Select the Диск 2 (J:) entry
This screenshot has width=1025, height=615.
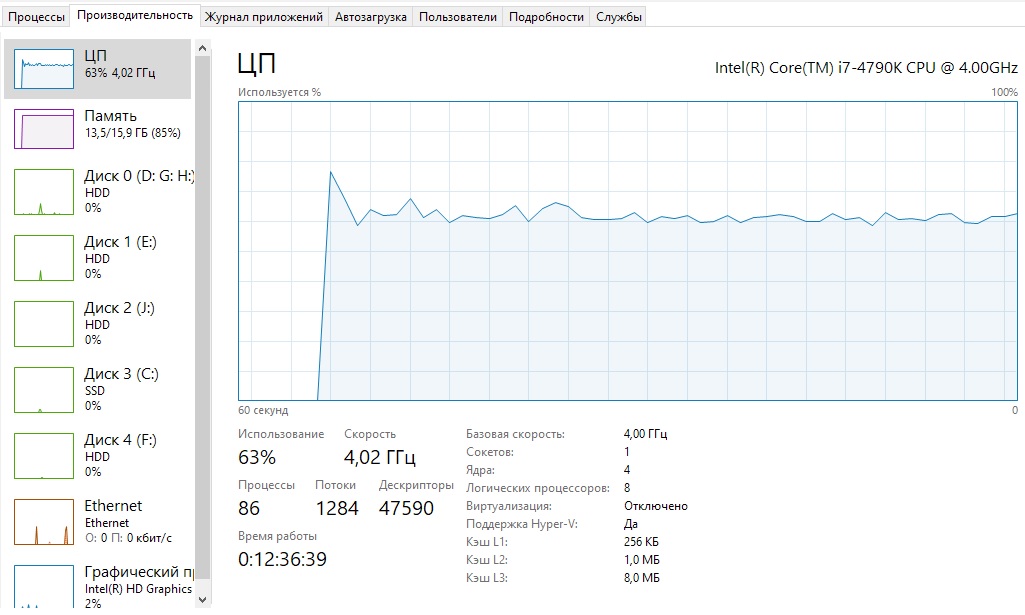pos(97,324)
